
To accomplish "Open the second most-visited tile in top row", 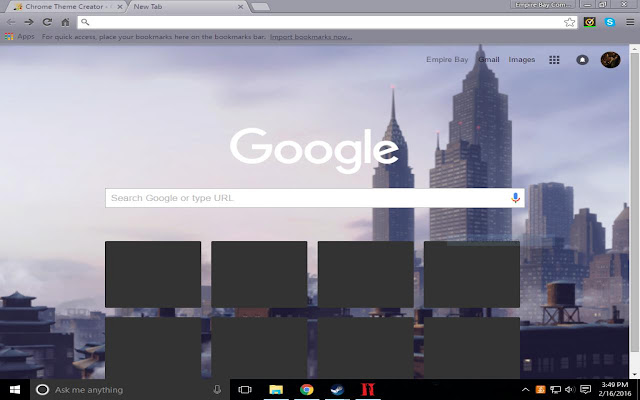I will [259, 274].
